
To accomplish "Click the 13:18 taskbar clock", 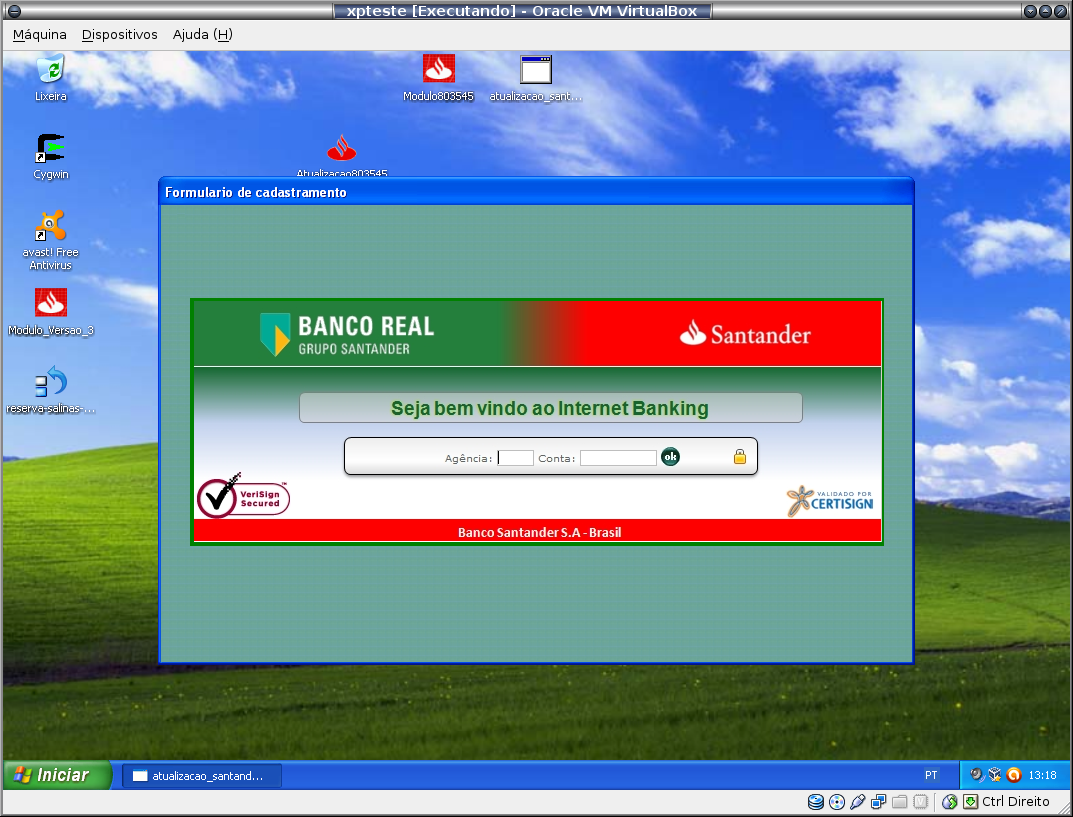I will click(x=1042, y=775).
